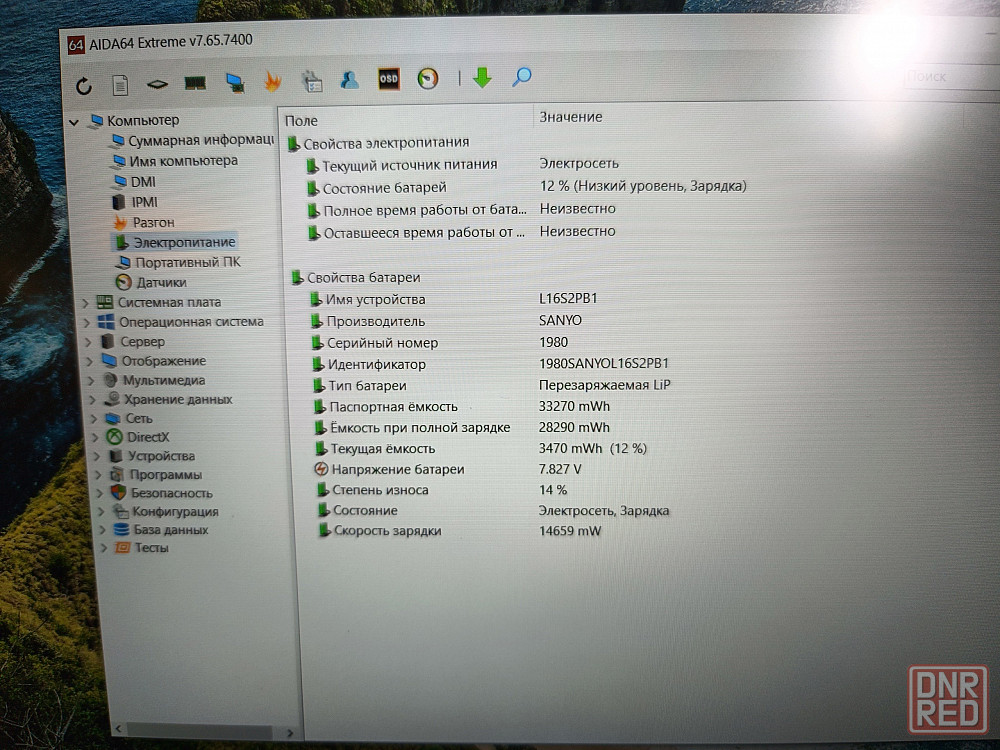Collapse the Компьютер tree node

(75, 121)
